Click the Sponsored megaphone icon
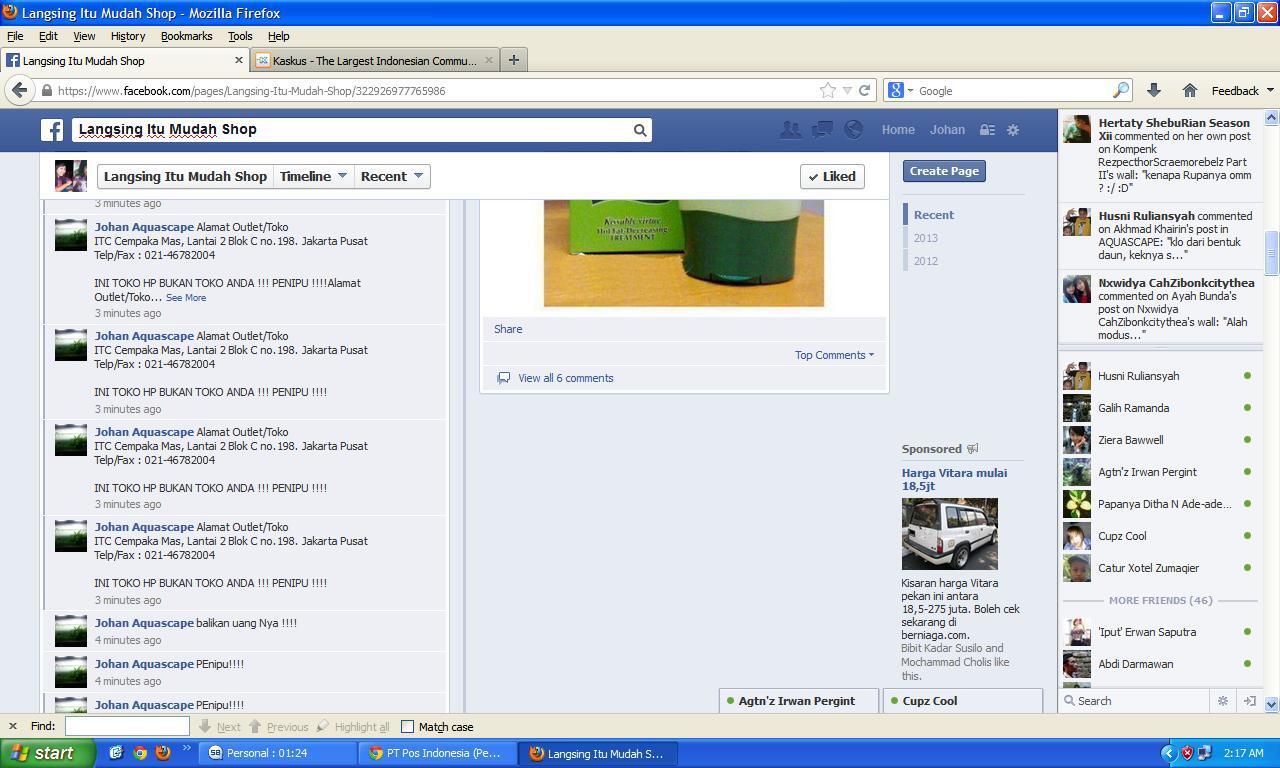The width and height of the screenshot is (1280, 768). 972,449
